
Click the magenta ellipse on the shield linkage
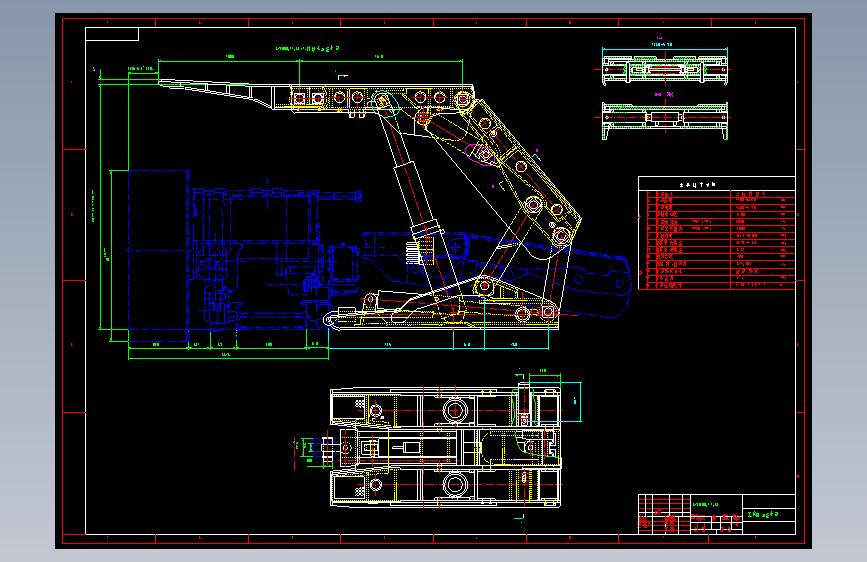coord(480,155)
